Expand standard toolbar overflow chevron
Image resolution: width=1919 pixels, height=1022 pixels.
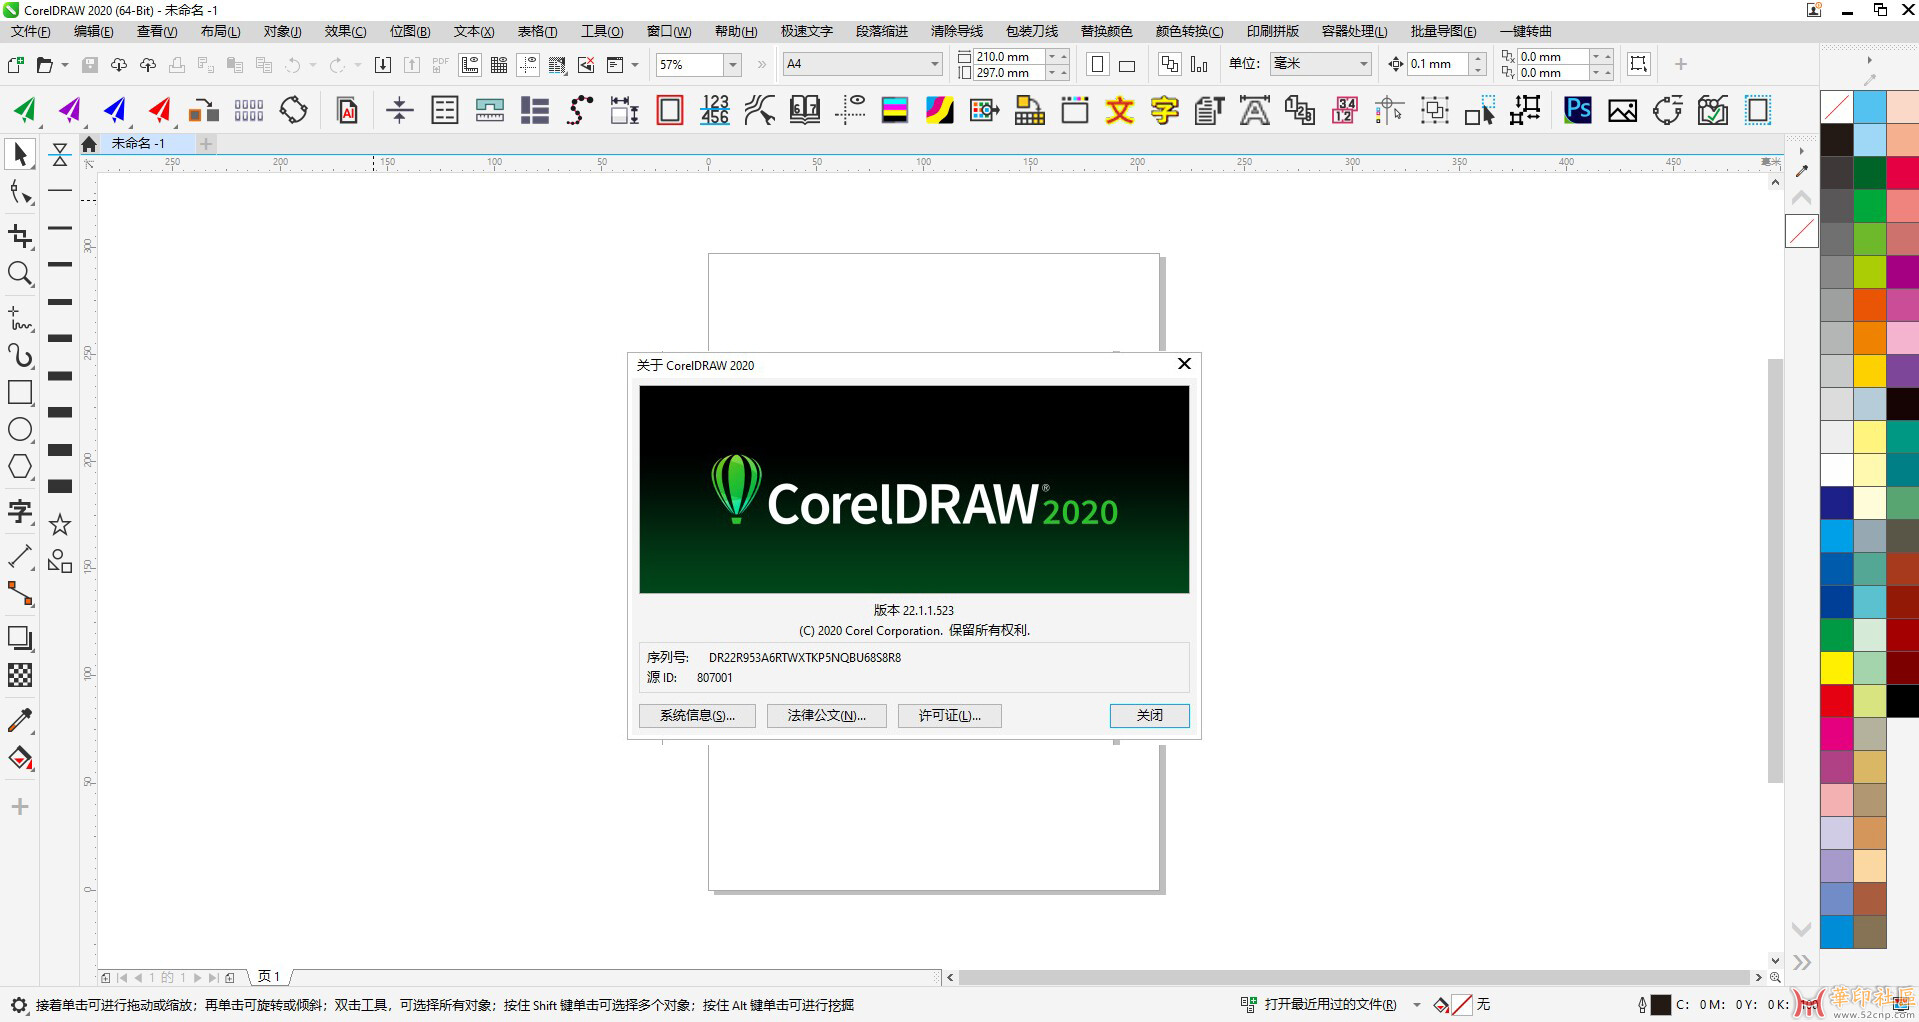pos(762,64)
